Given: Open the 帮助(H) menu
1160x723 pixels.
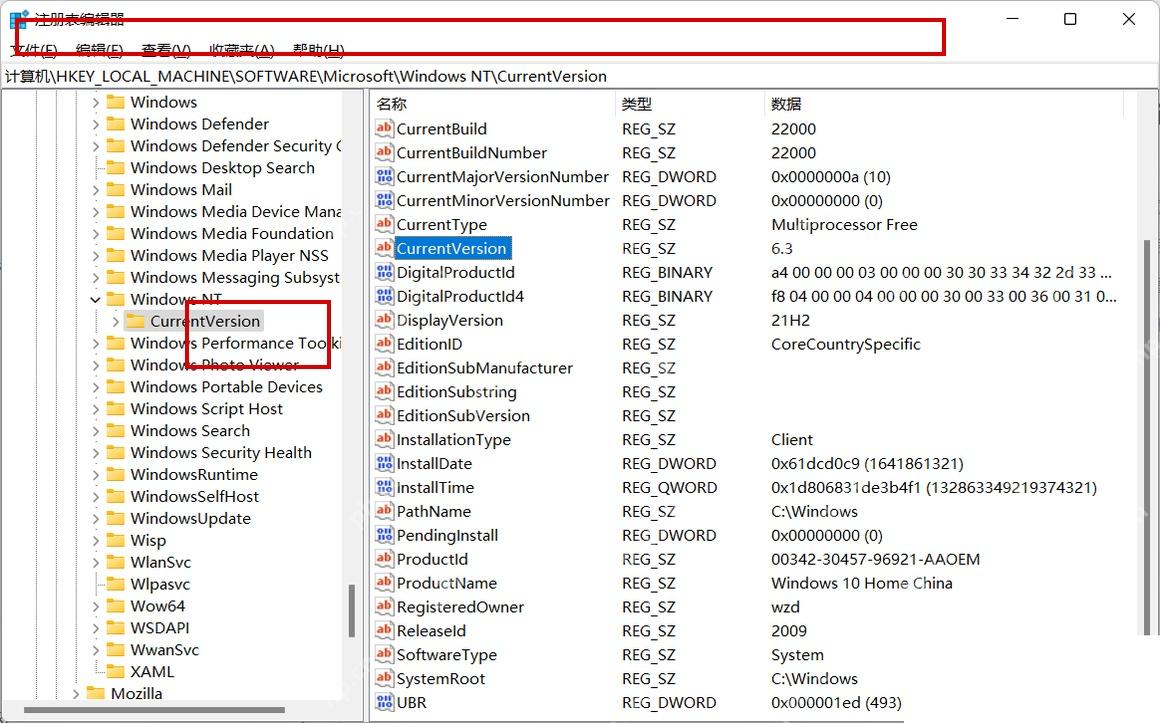Looking at the screenshot, I should point(319,50).
